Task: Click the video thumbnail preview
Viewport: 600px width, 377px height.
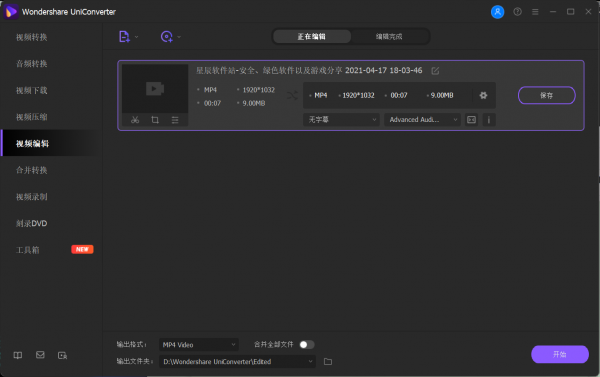Action: (x=155, y=89)
